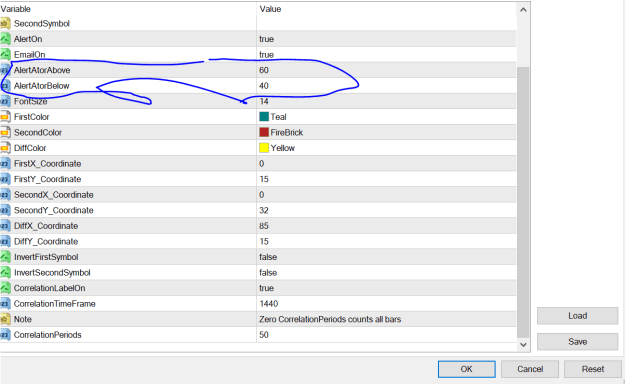The width and height of the screenshot is (625, 384).
Task: Select the CorrelationTimeFrame variable name
Action: pyautogui.click(x=55, y=303)
